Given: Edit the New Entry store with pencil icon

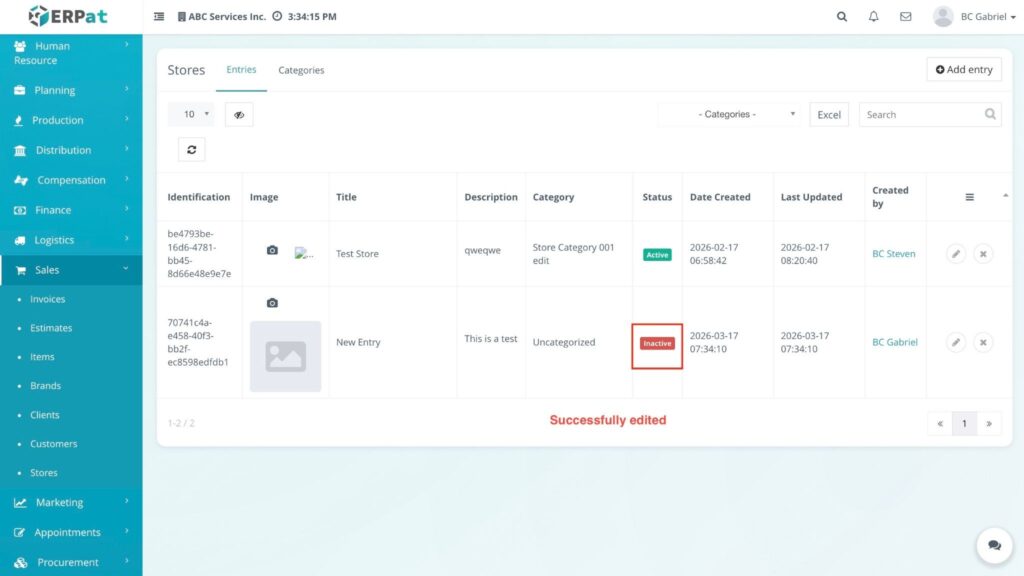Looking at the screenshot, I should 956,342.
